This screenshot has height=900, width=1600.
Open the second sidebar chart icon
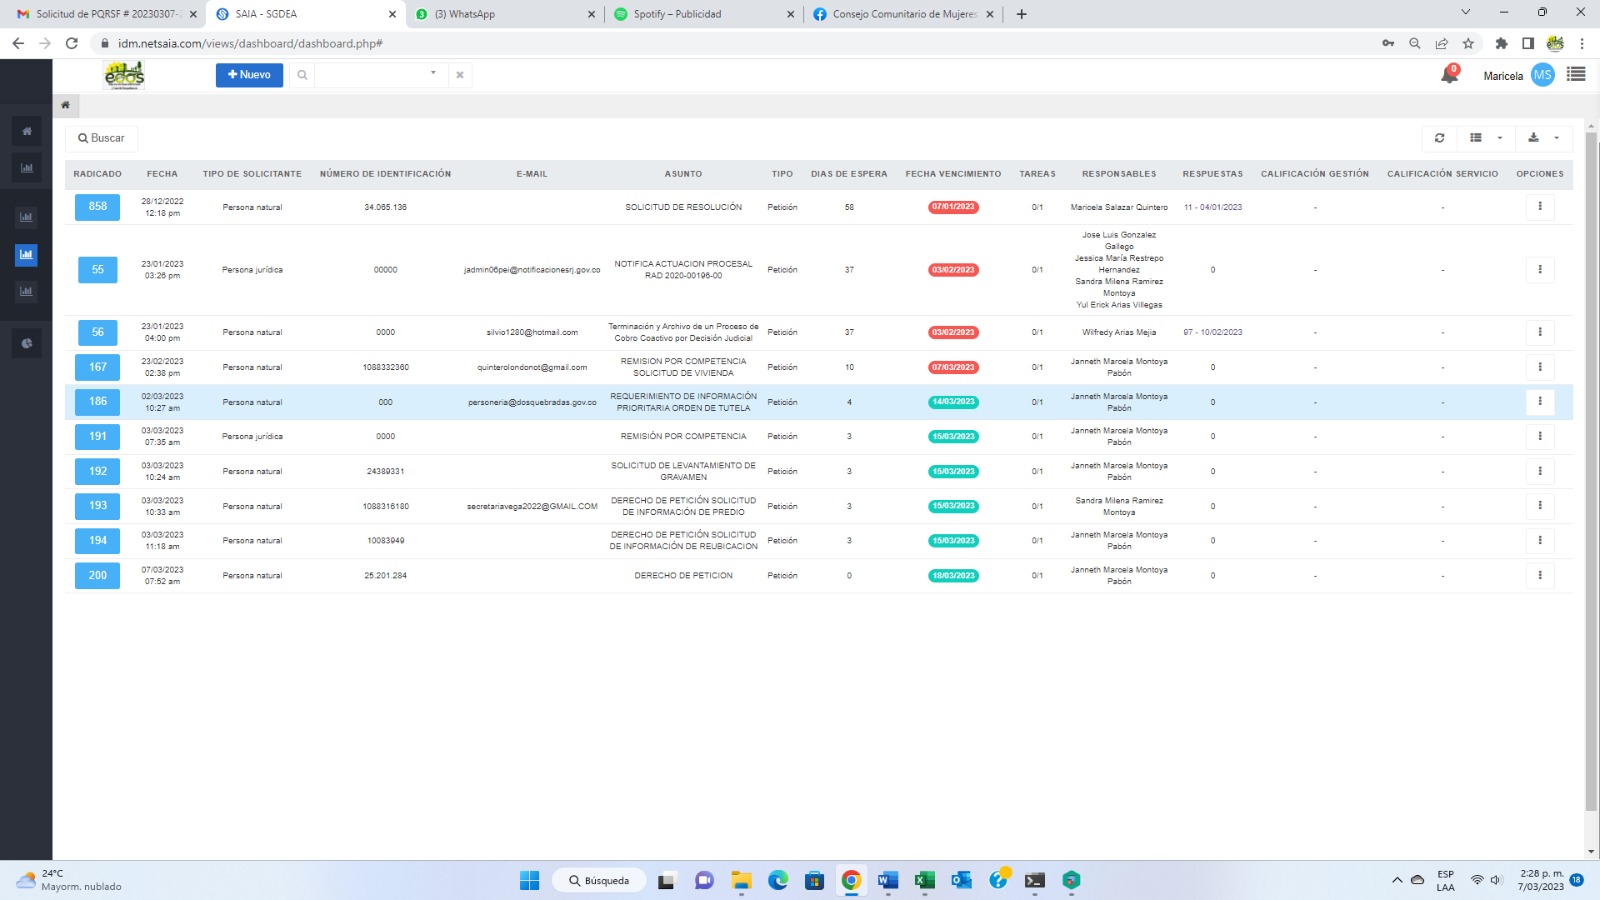pos(27,168)
